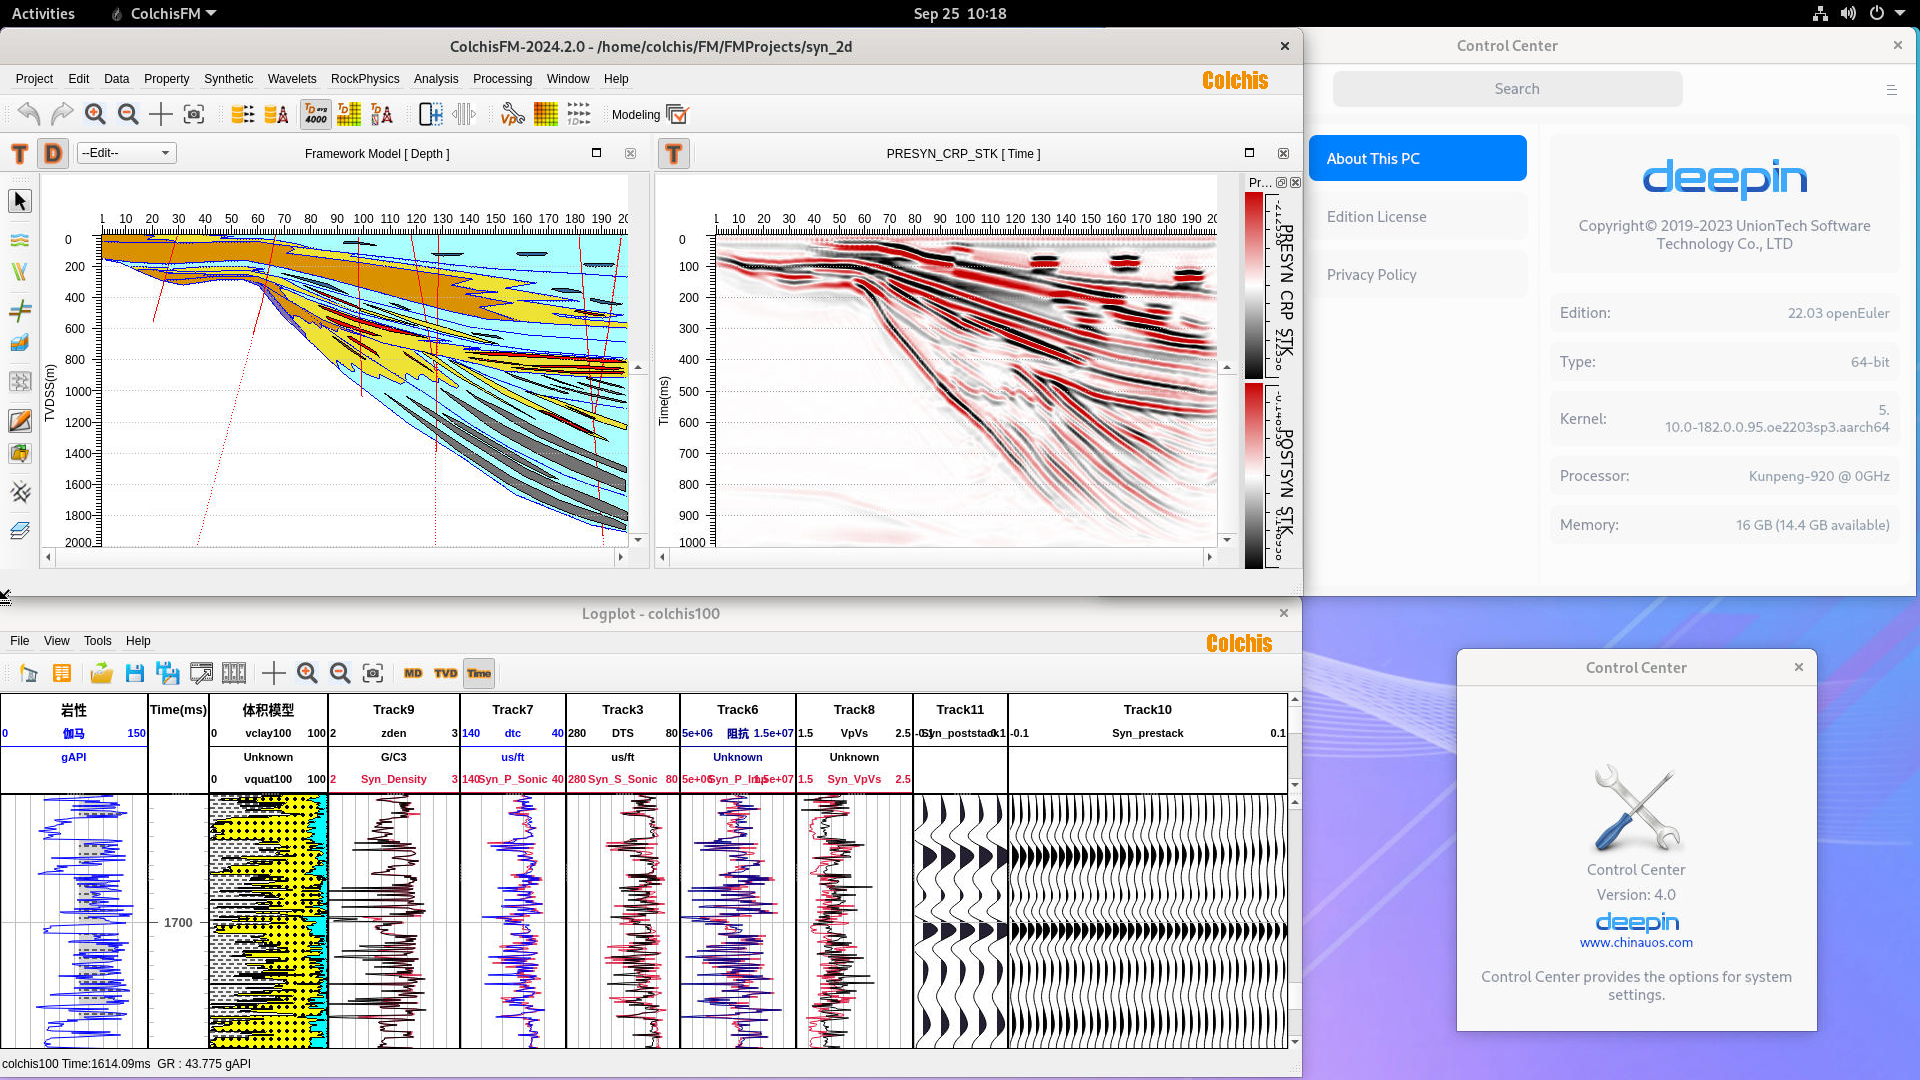The height and width of the screenshot is (1080, 1920).
Task: Open the Activities overview
Action: pyautogui.click(x=43, y=14)
